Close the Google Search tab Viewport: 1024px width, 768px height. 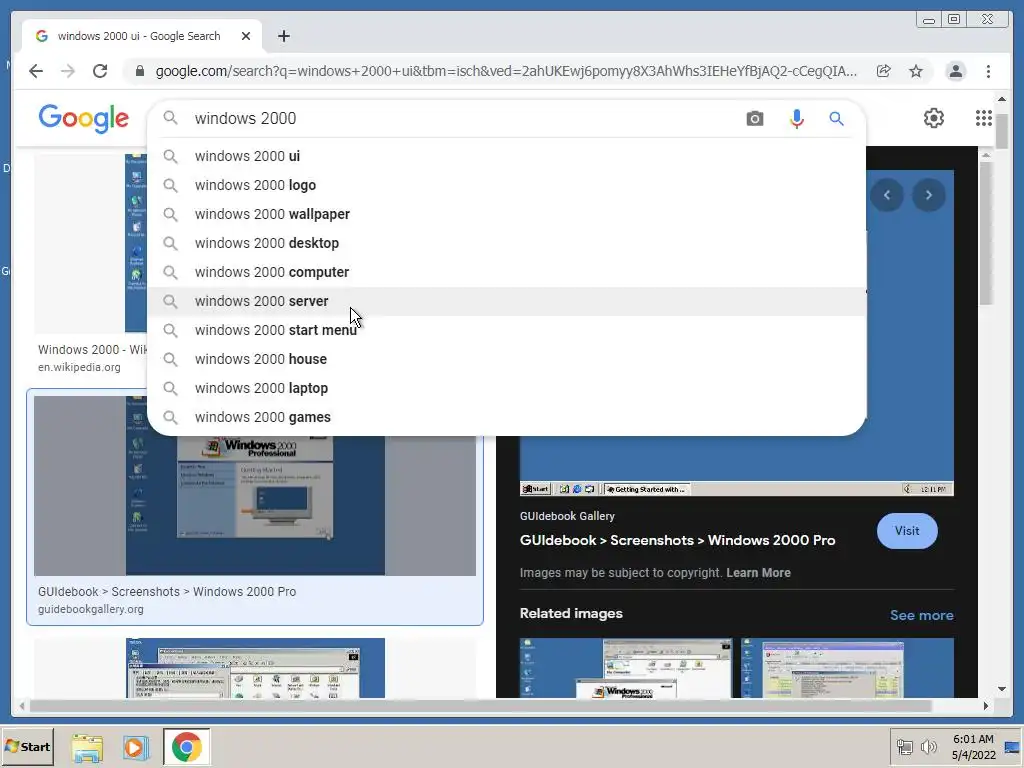click(x=246, y=36)
